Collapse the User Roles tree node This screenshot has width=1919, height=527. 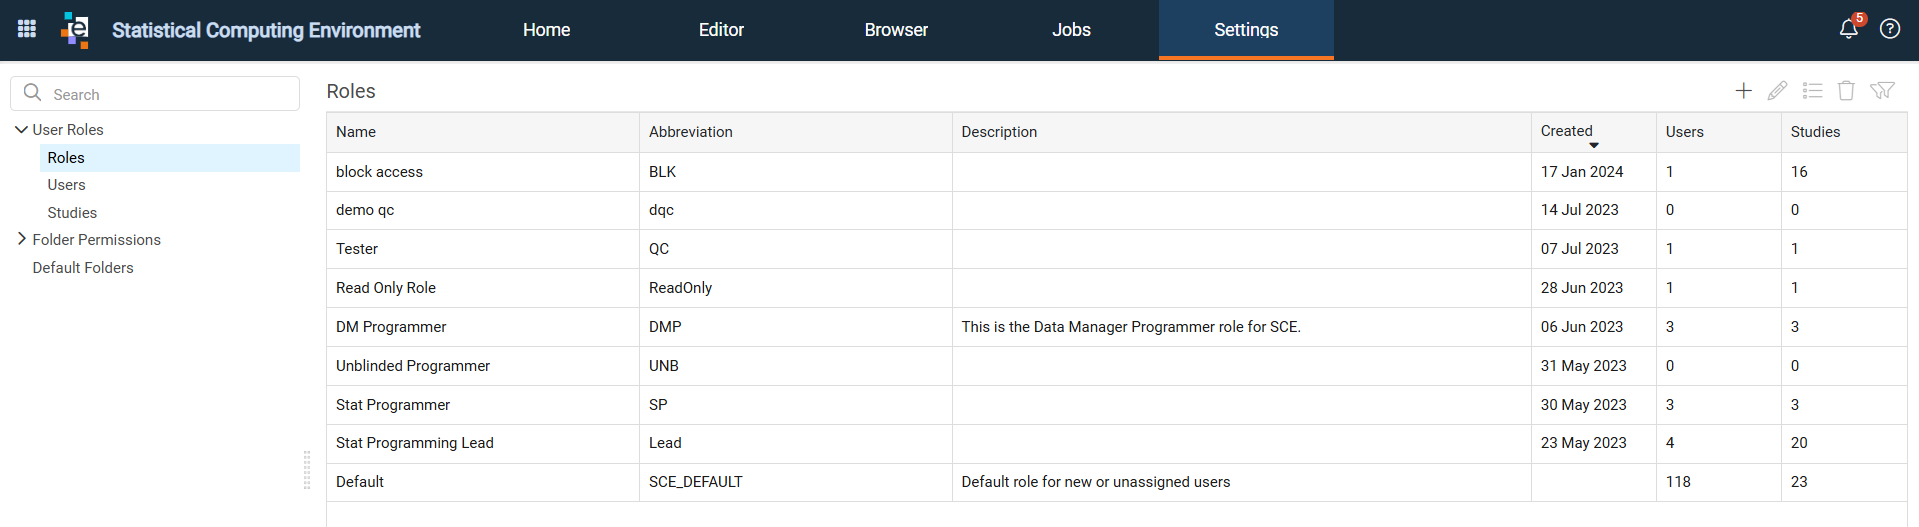coord(21,129)
